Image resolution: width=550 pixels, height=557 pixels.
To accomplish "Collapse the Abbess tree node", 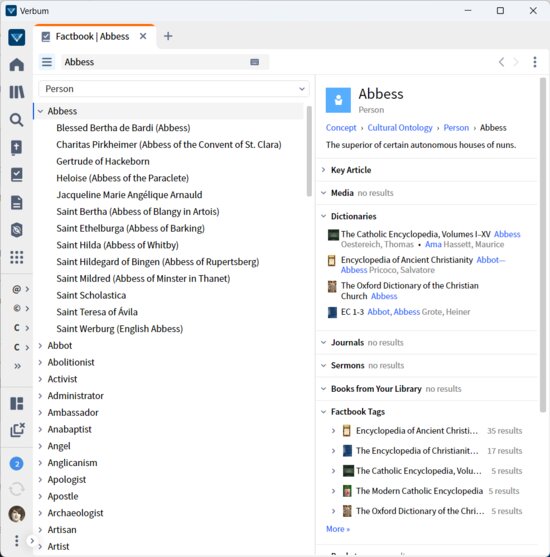I will point(41,111).
